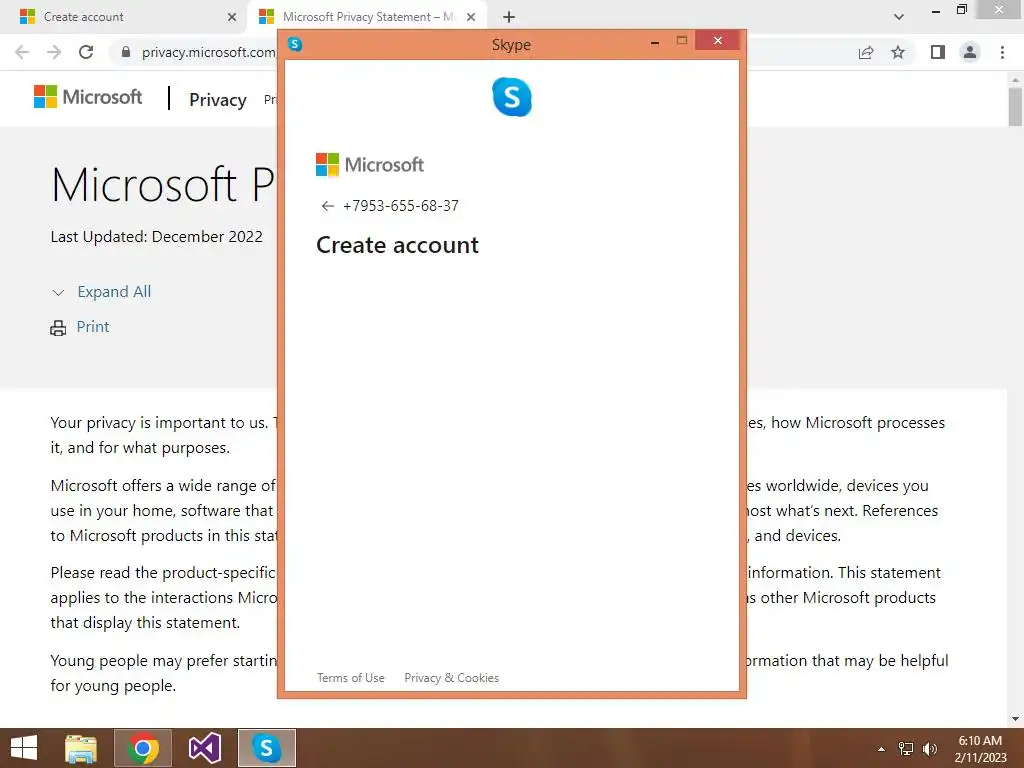
Task: Click the Microsoft logo in the Skype window
Action: point(370,165)
